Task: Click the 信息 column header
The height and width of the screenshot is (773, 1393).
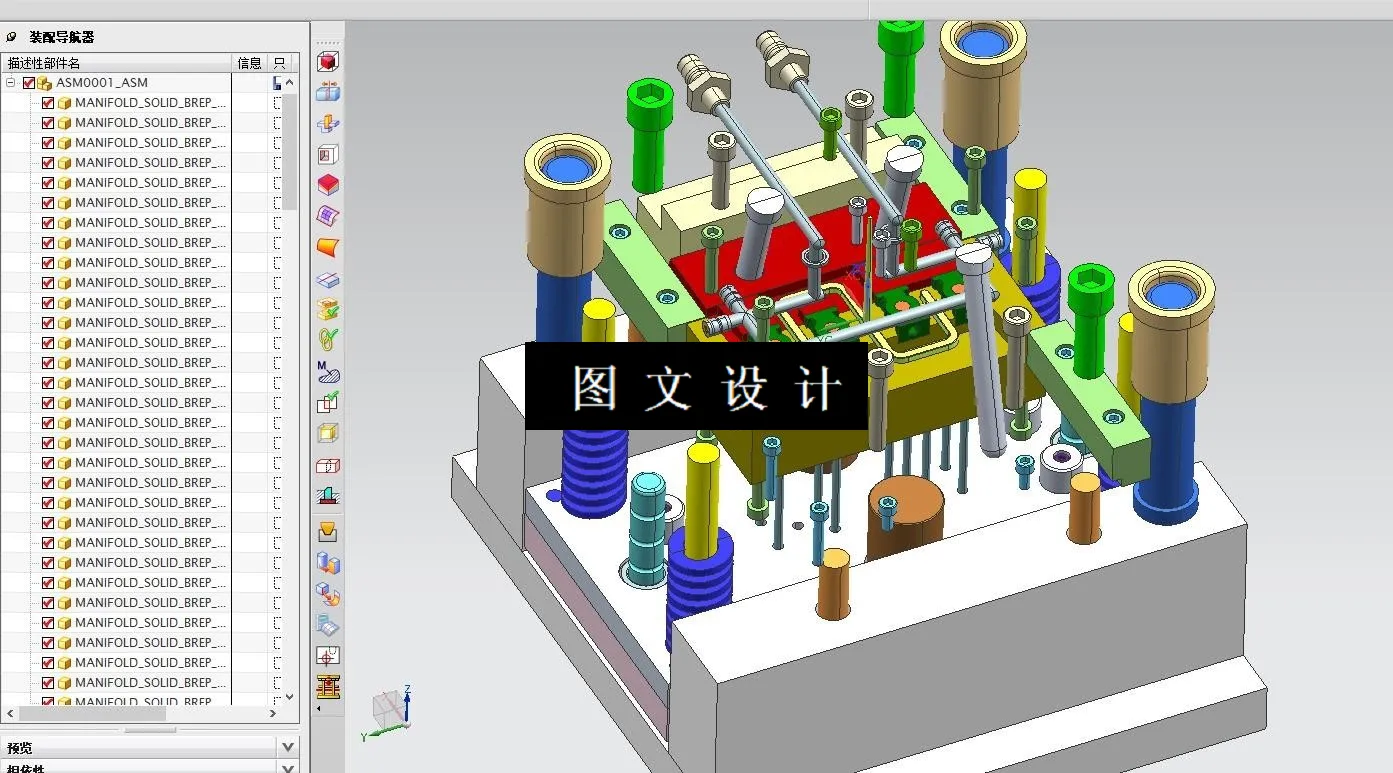Action: click(x=248, y=62)
